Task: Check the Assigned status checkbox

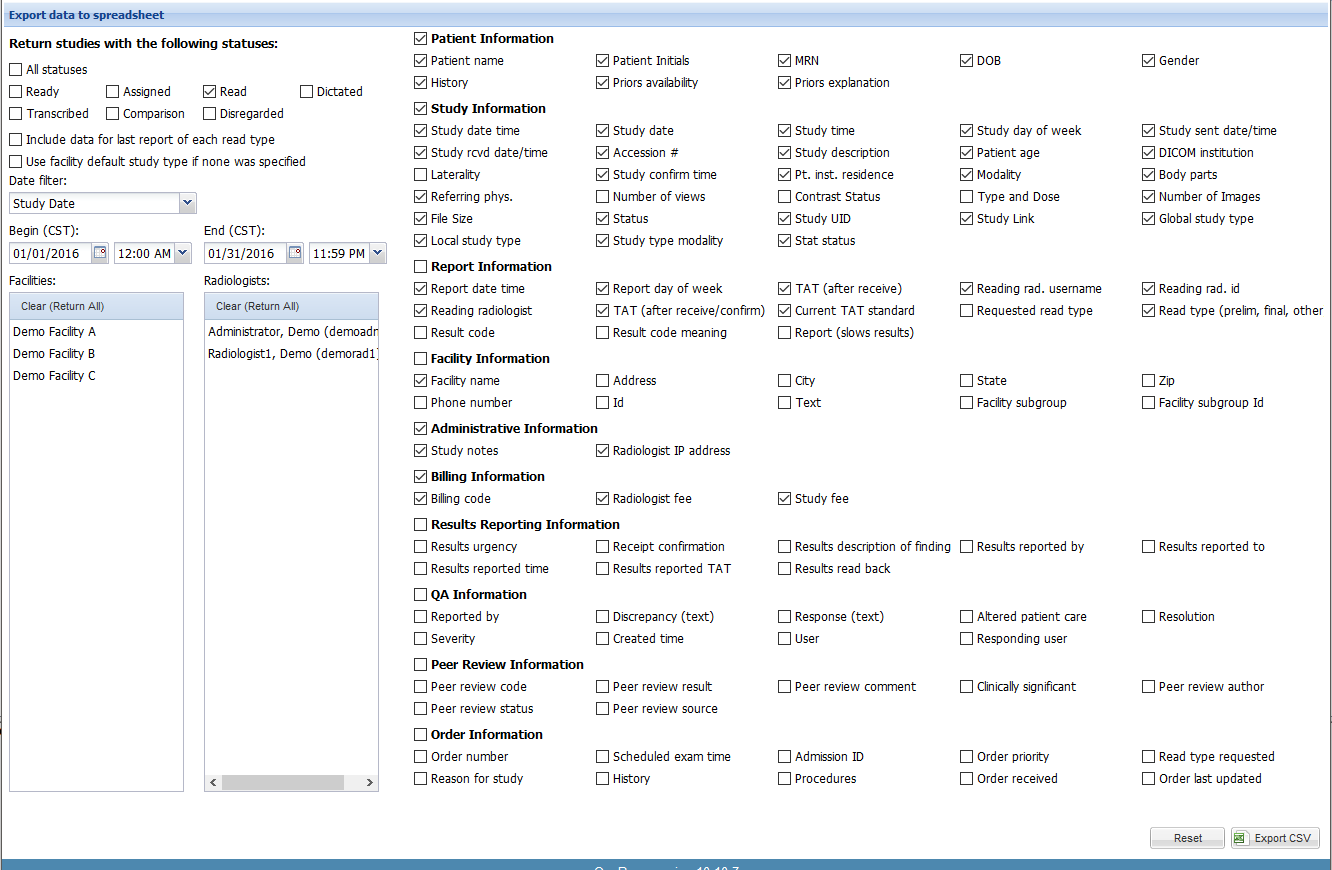Action: [112, 92]
